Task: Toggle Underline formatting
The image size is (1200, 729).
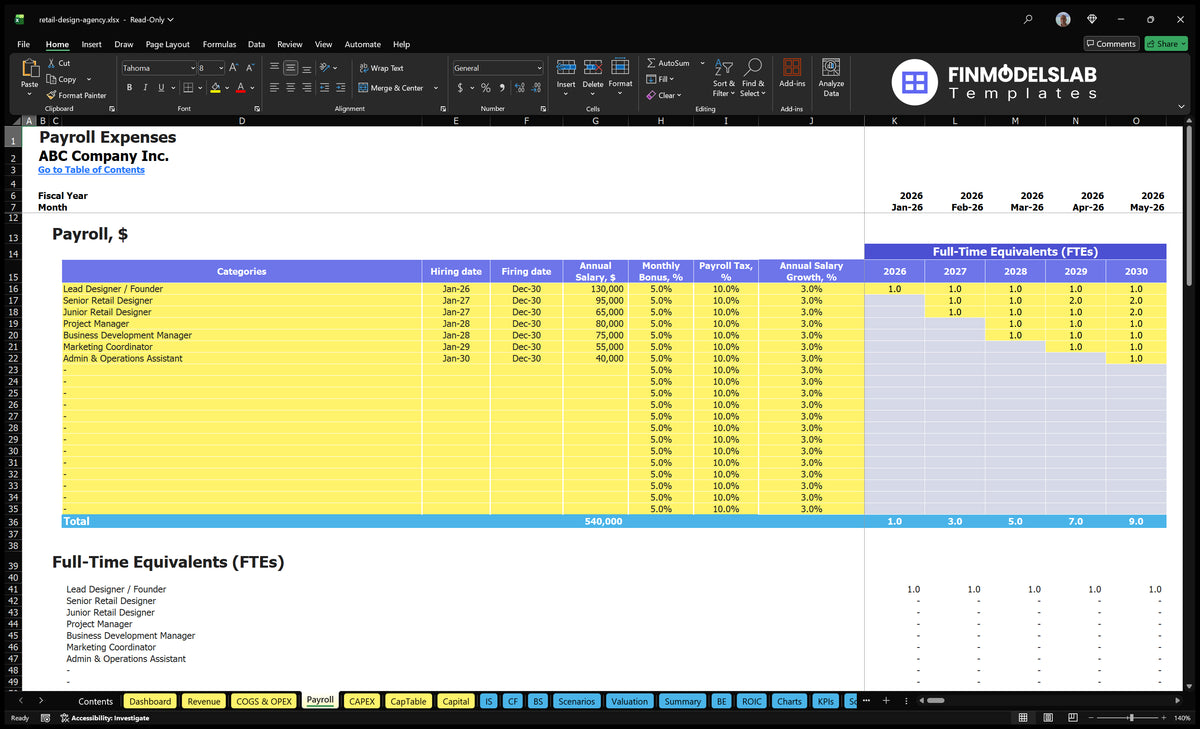Action: [x=161, y=88]
